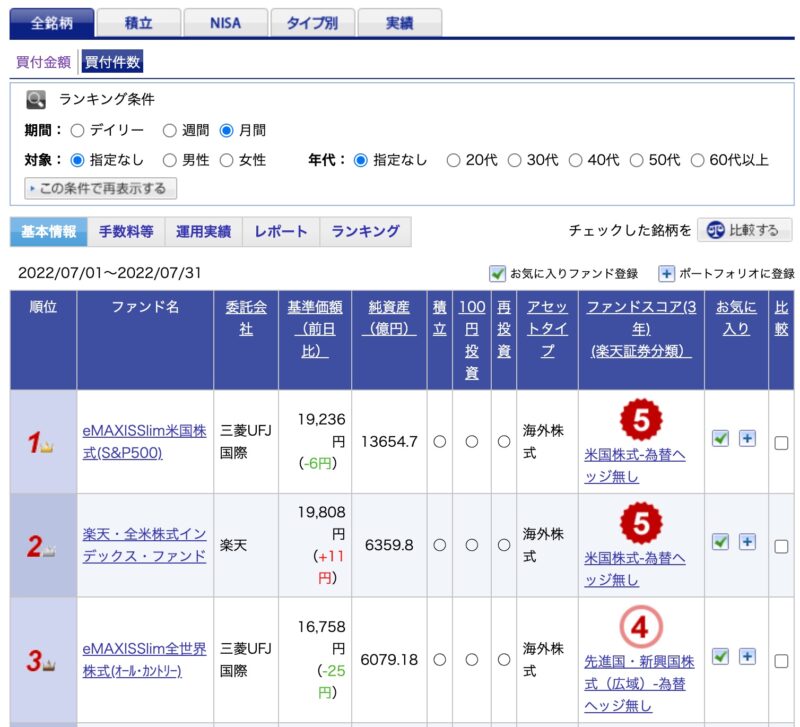This screenshot has height=727, width=800.
Task: Show ranking by 買付件数
Action: (x=112, y=62)
